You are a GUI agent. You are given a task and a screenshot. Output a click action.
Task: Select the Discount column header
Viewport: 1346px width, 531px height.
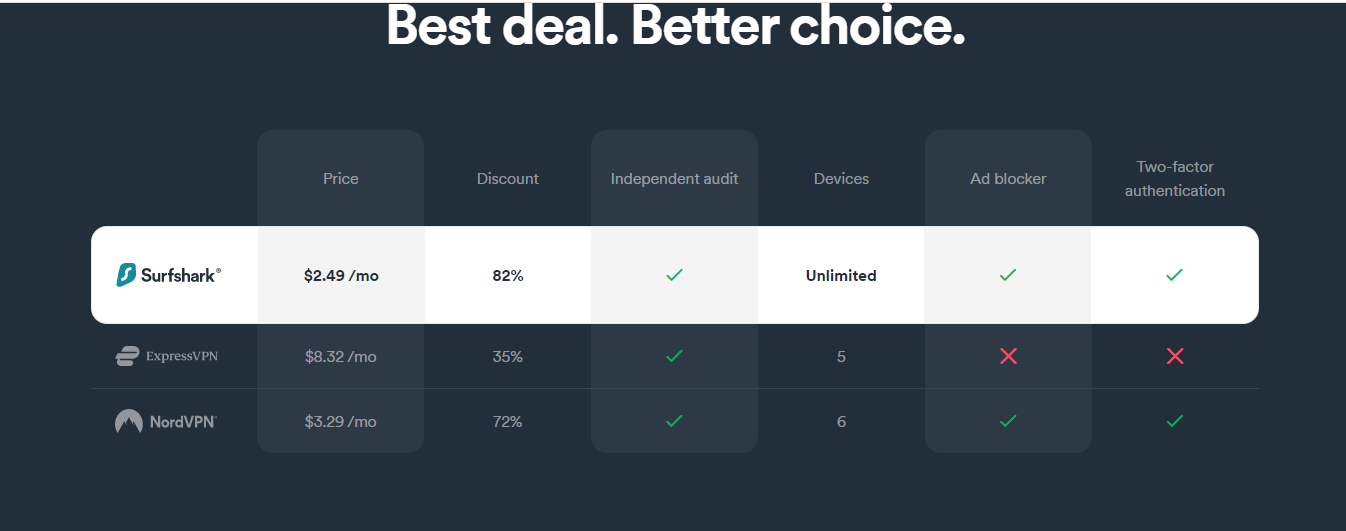[x=508, y=179]
